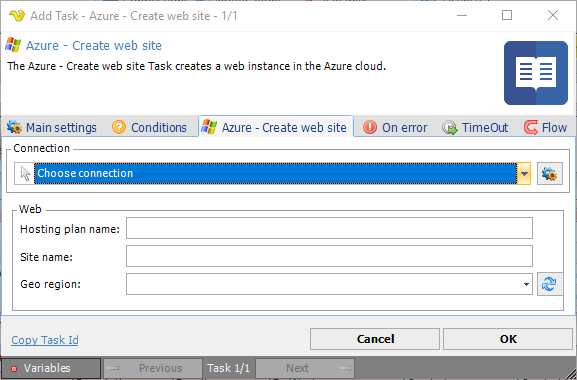
Task: Open connection settings gear icon
Action: pyautogui.click(x=550, y=173)
